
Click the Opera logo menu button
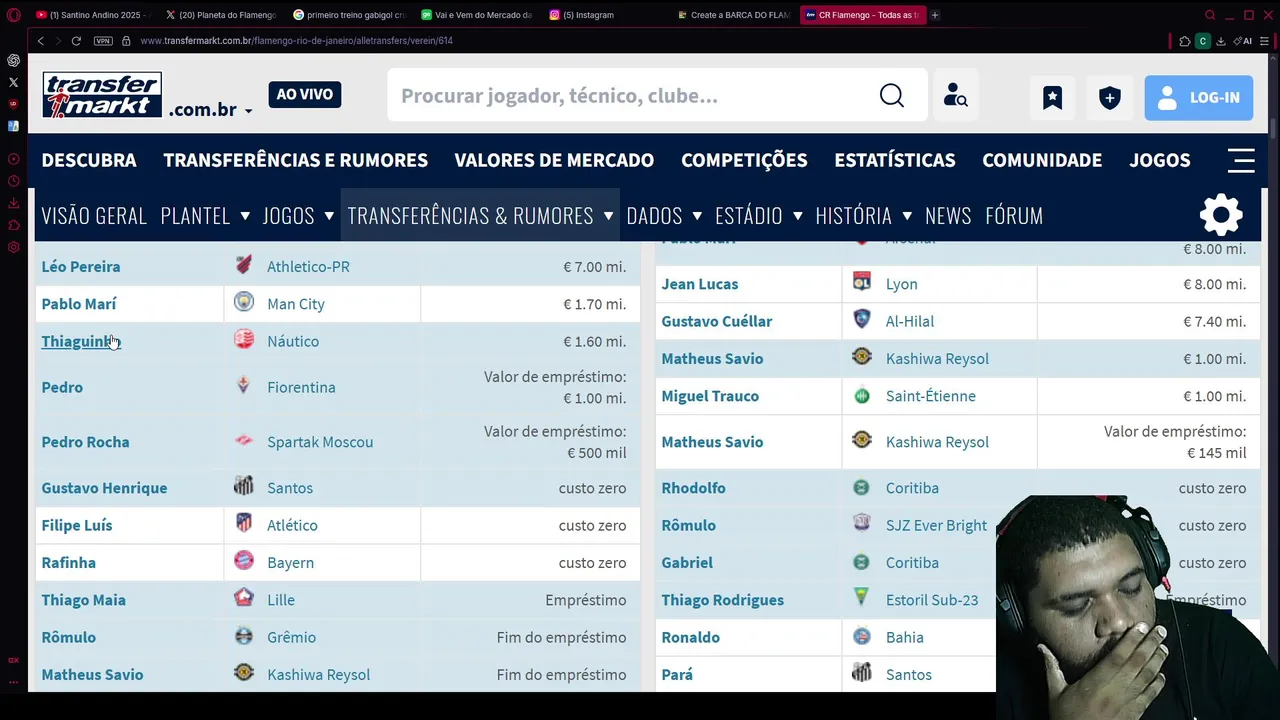click(x=13, y=15)
